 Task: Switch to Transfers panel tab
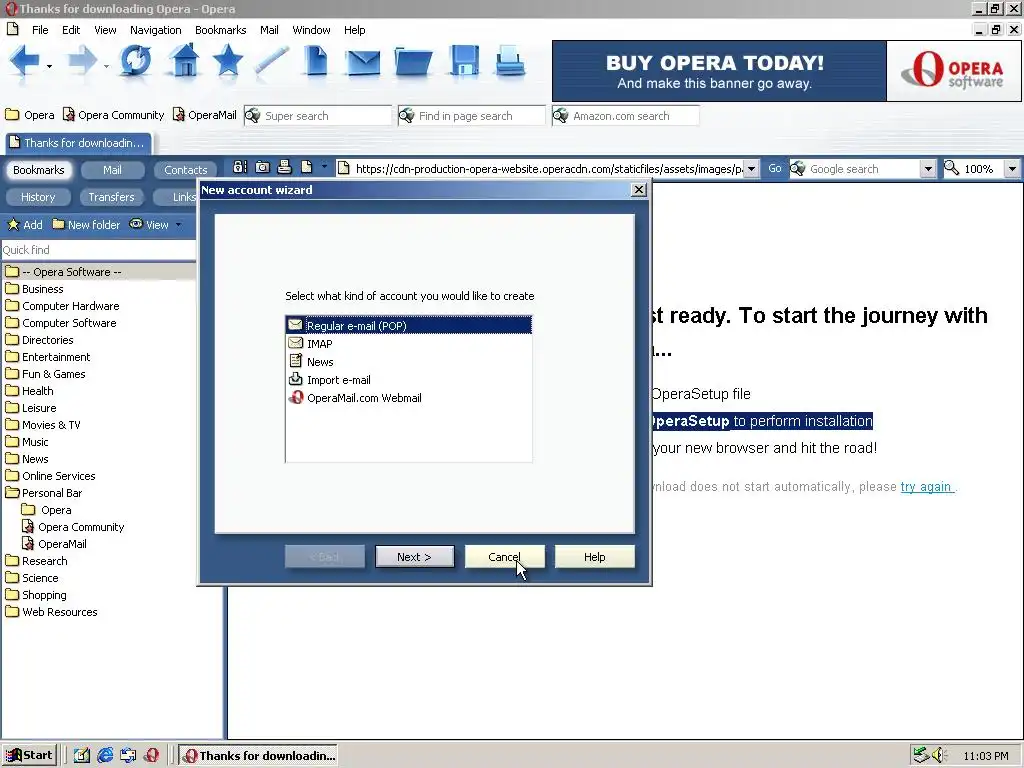(x=111, y=197)
